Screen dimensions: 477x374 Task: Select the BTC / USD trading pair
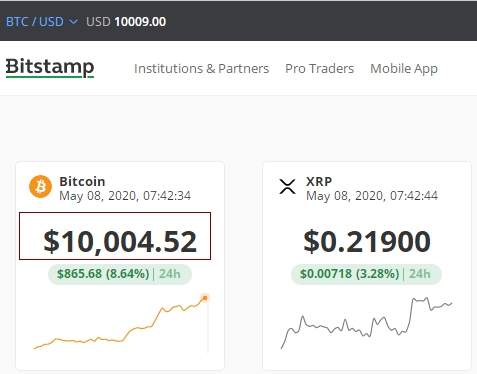click(x=35, y=22)
